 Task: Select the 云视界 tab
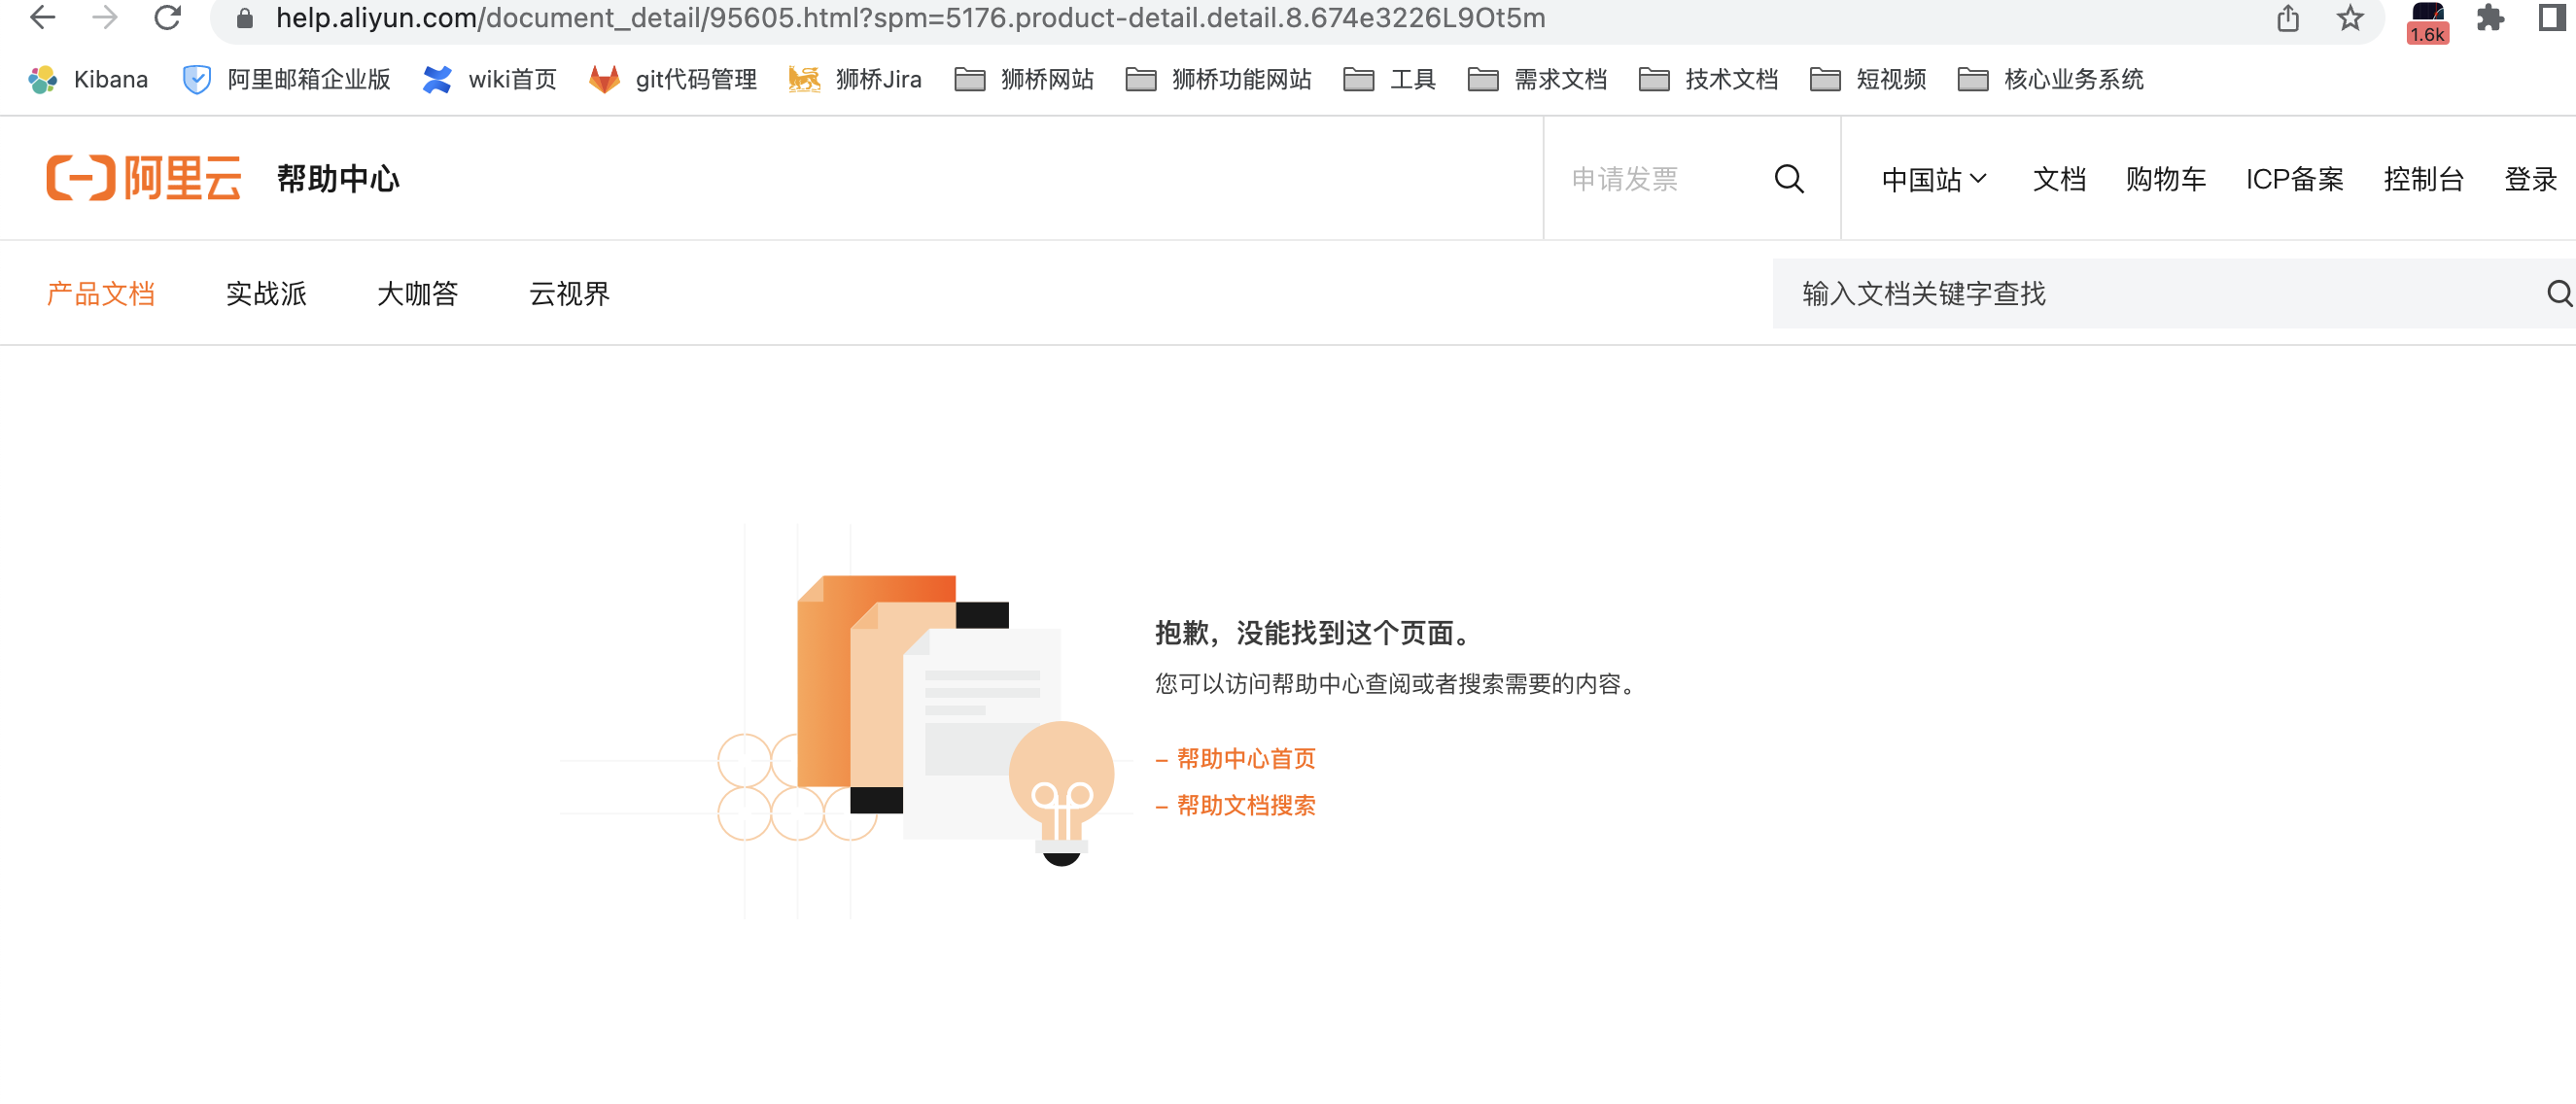pos(569,293)
